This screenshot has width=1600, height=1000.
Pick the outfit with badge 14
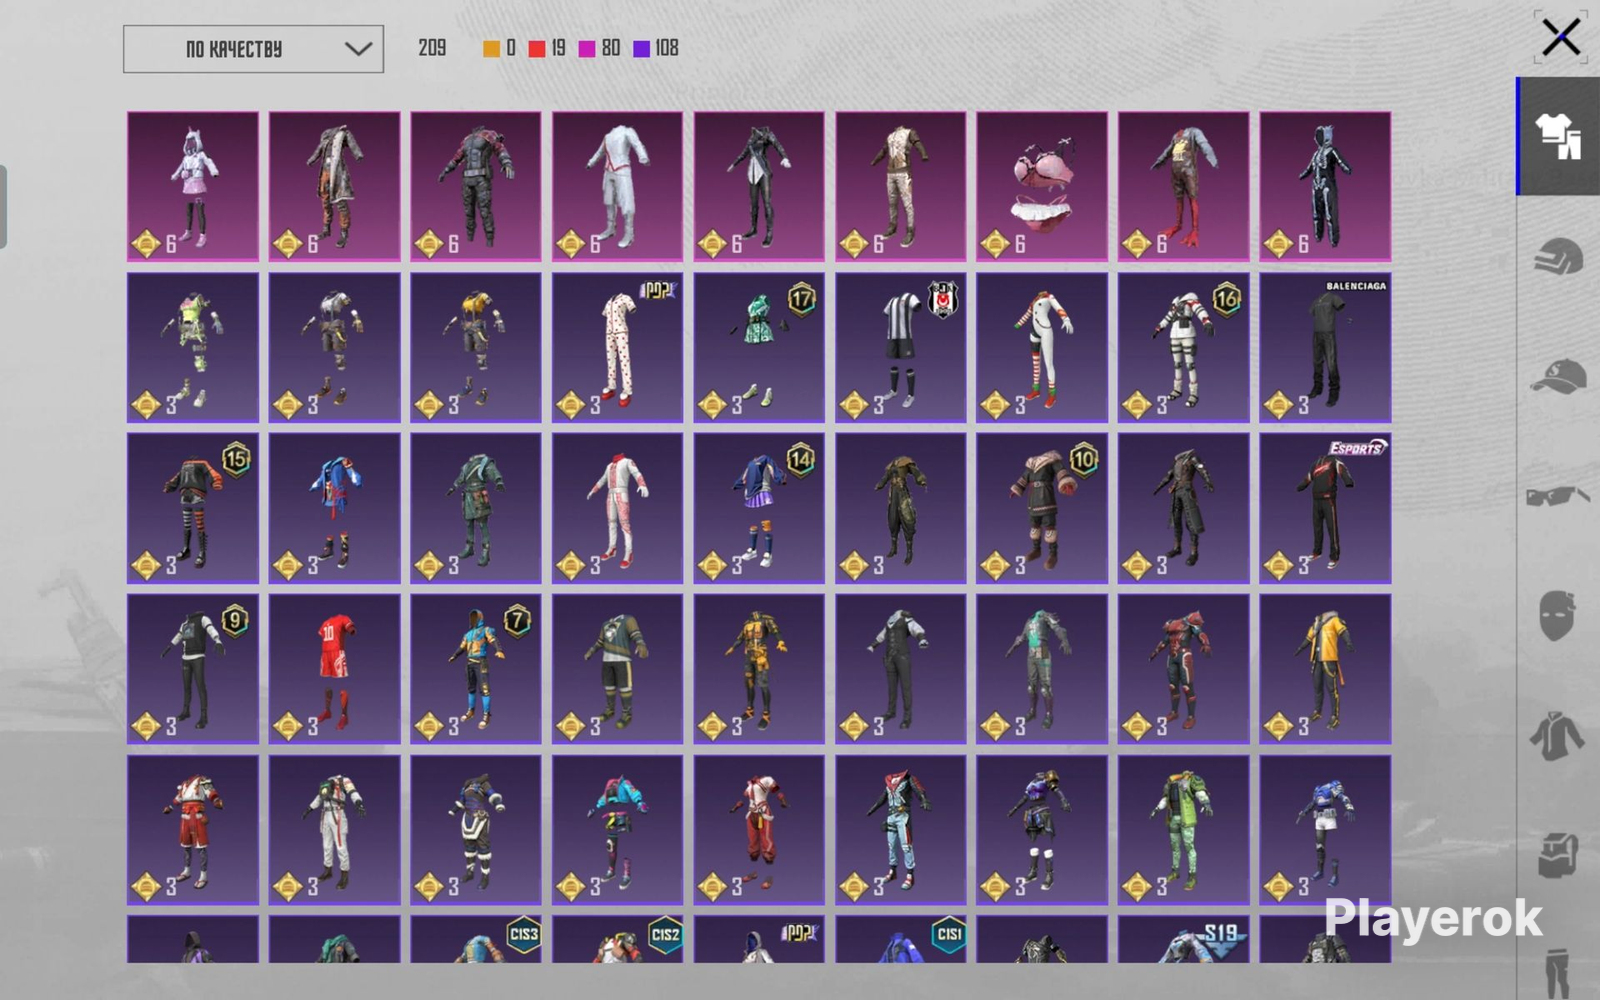click(759, 508)
